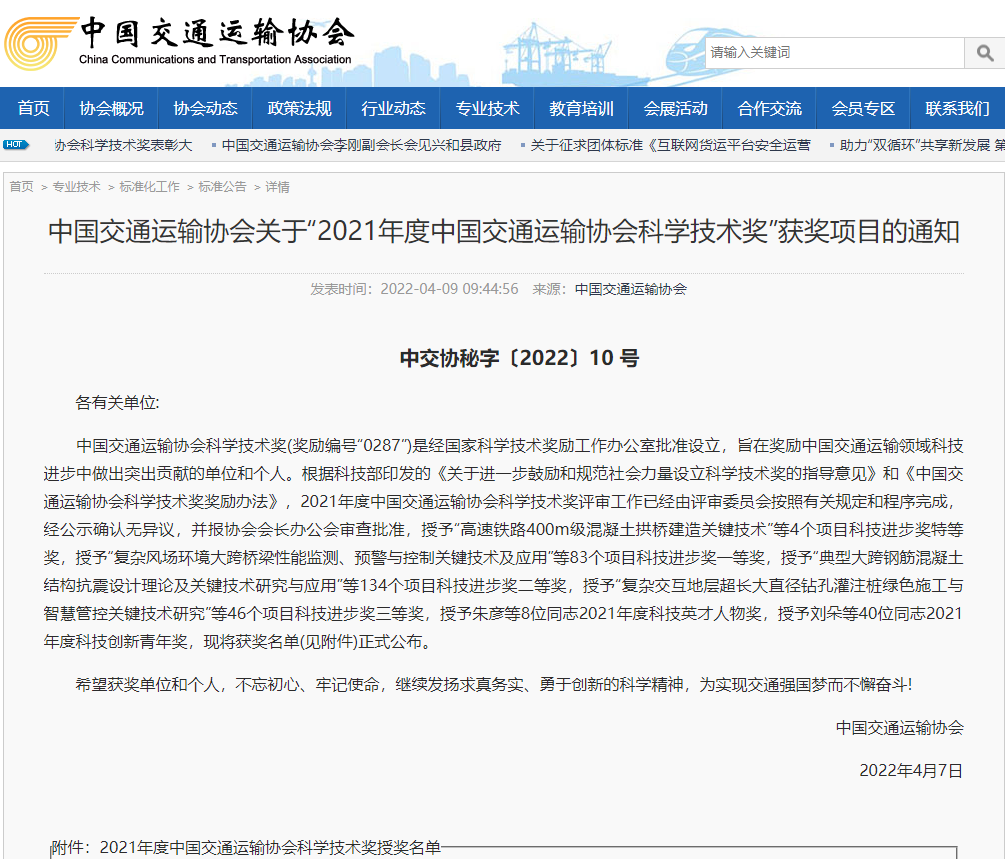Click the magnifier search icon button
1005x859 pixels.
(x=984, y=53)
